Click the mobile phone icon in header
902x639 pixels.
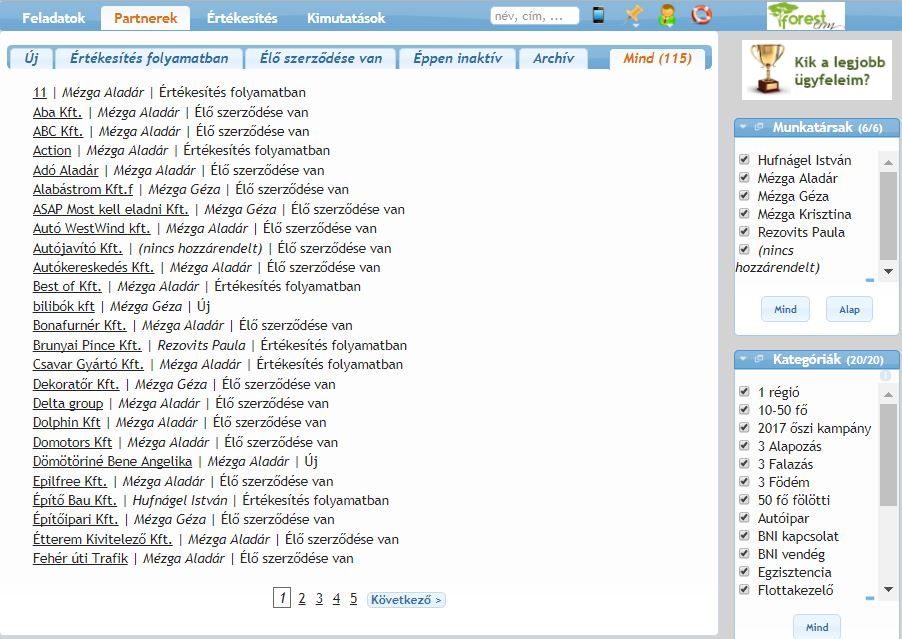click(x=598, y=15)
